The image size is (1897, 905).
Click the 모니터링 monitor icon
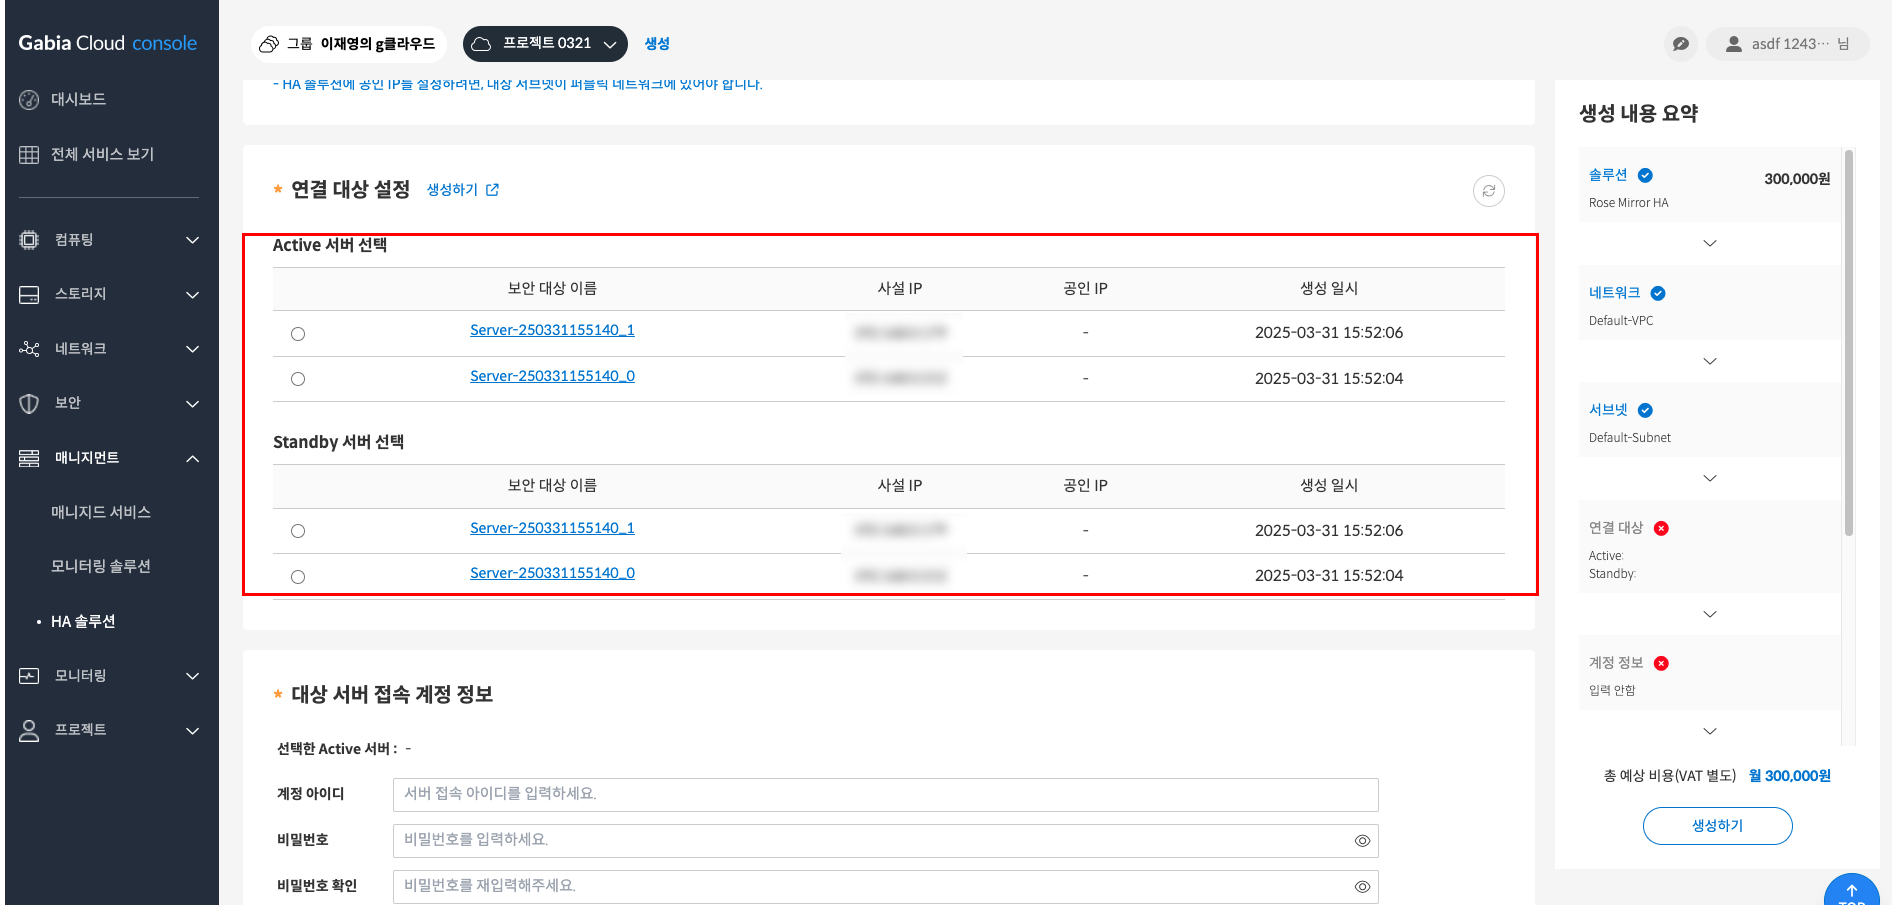coord(29,676)
